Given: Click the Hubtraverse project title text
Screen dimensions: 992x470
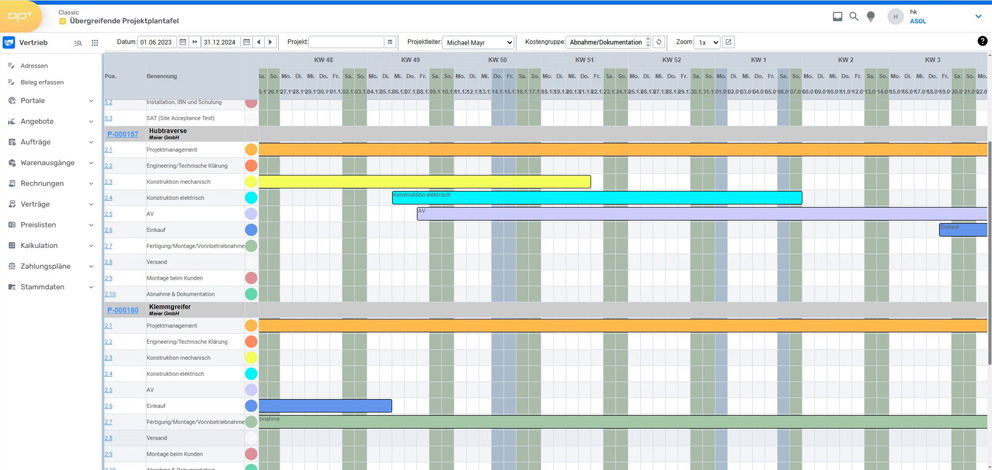Looking at the screenshot, I should [x=168, y=131].
